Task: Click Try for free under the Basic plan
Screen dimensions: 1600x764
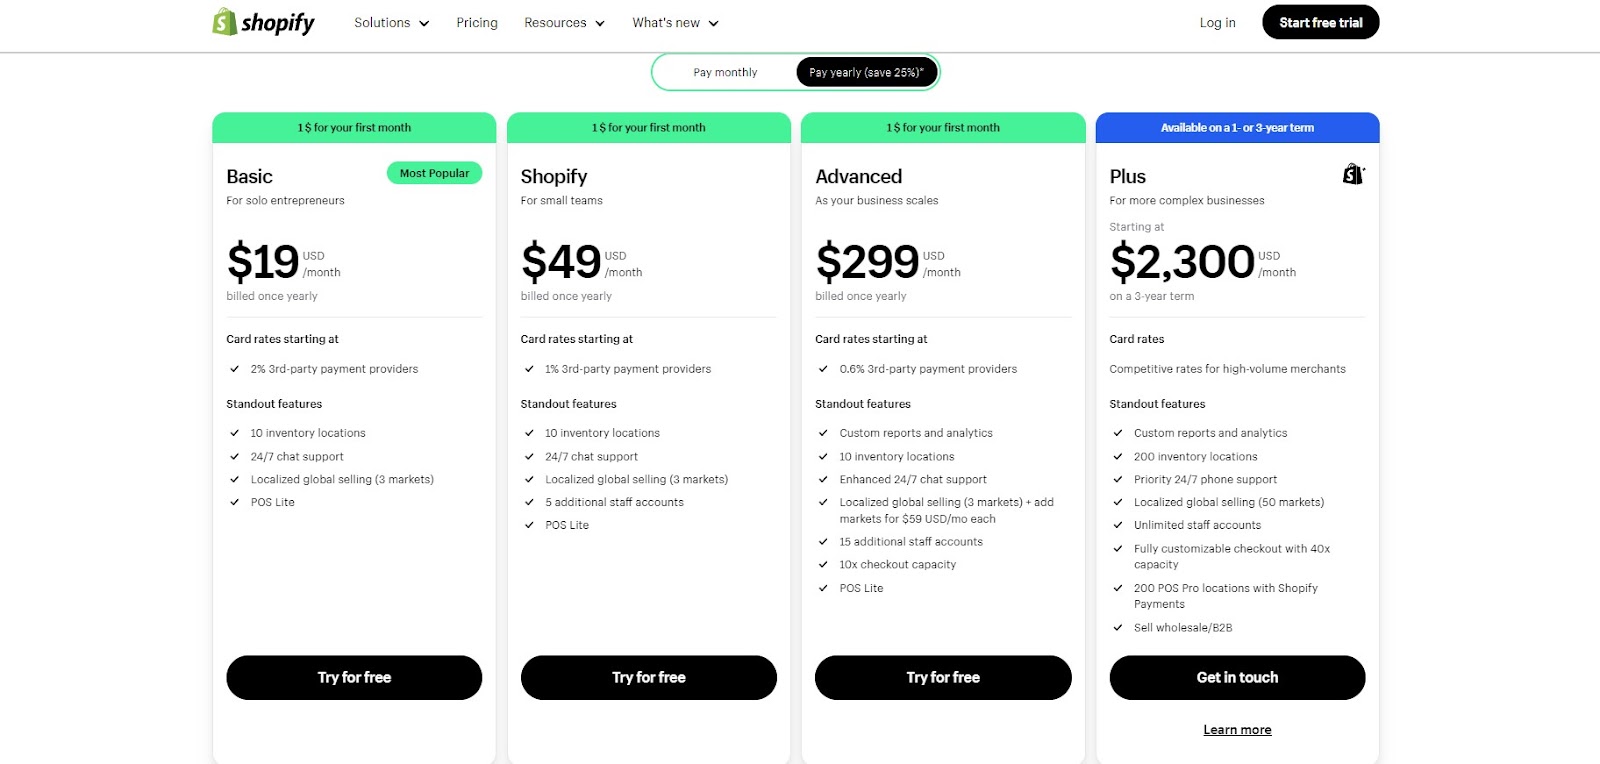Action: click(x=353, y=677)
